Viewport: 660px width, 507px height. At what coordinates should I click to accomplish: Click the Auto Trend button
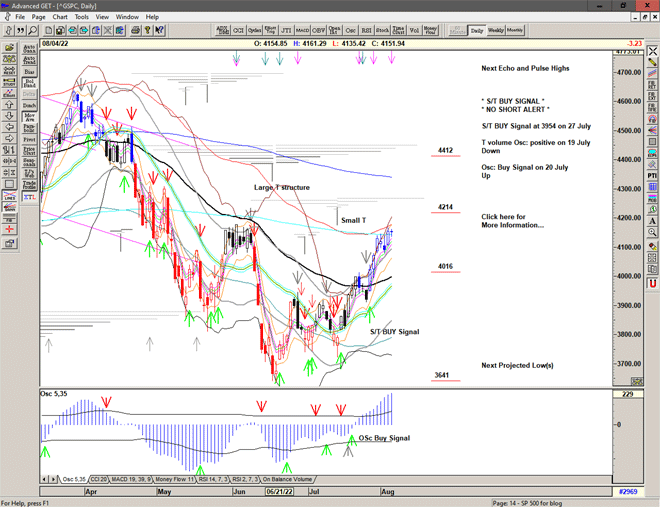29,60
